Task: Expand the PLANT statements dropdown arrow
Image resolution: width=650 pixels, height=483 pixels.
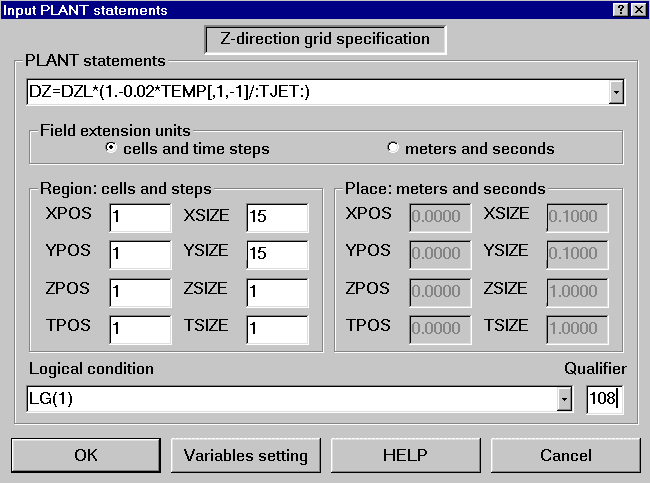Action: click(616, 93)
